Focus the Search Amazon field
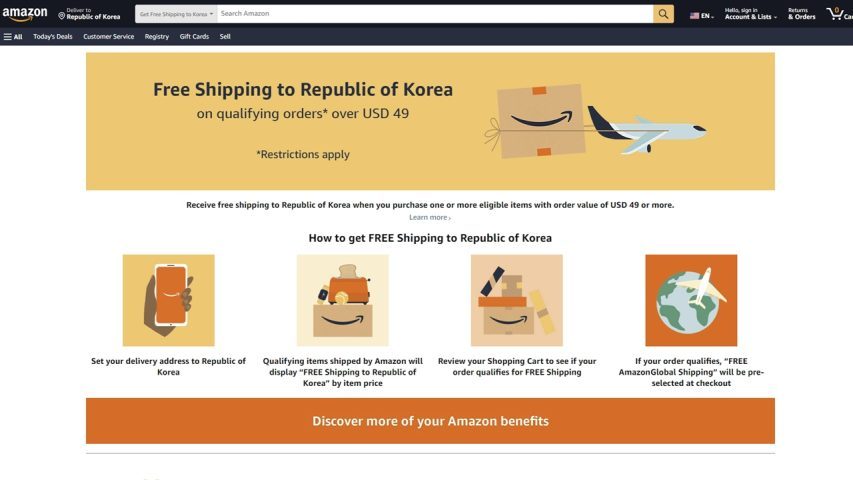Image resolution: width=853 pixels, height=480 pixels. pos(435,14)
